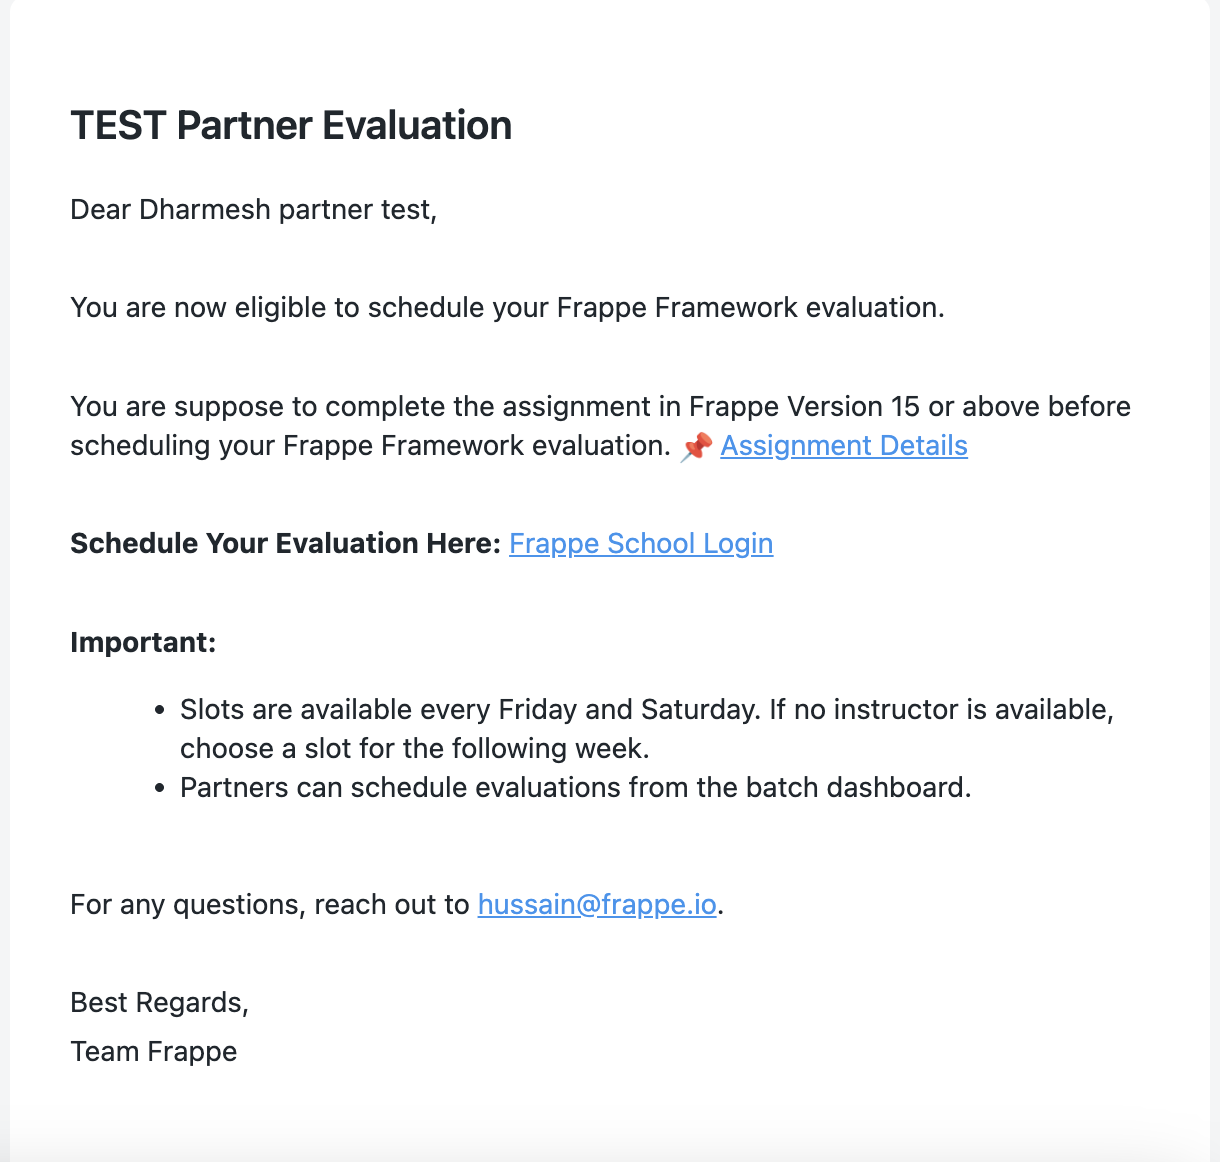Image resolution: width=1220 pixels, height=1162 pixels.
Task: Click the Best Regards closing line
Action: click(159, 1003)
